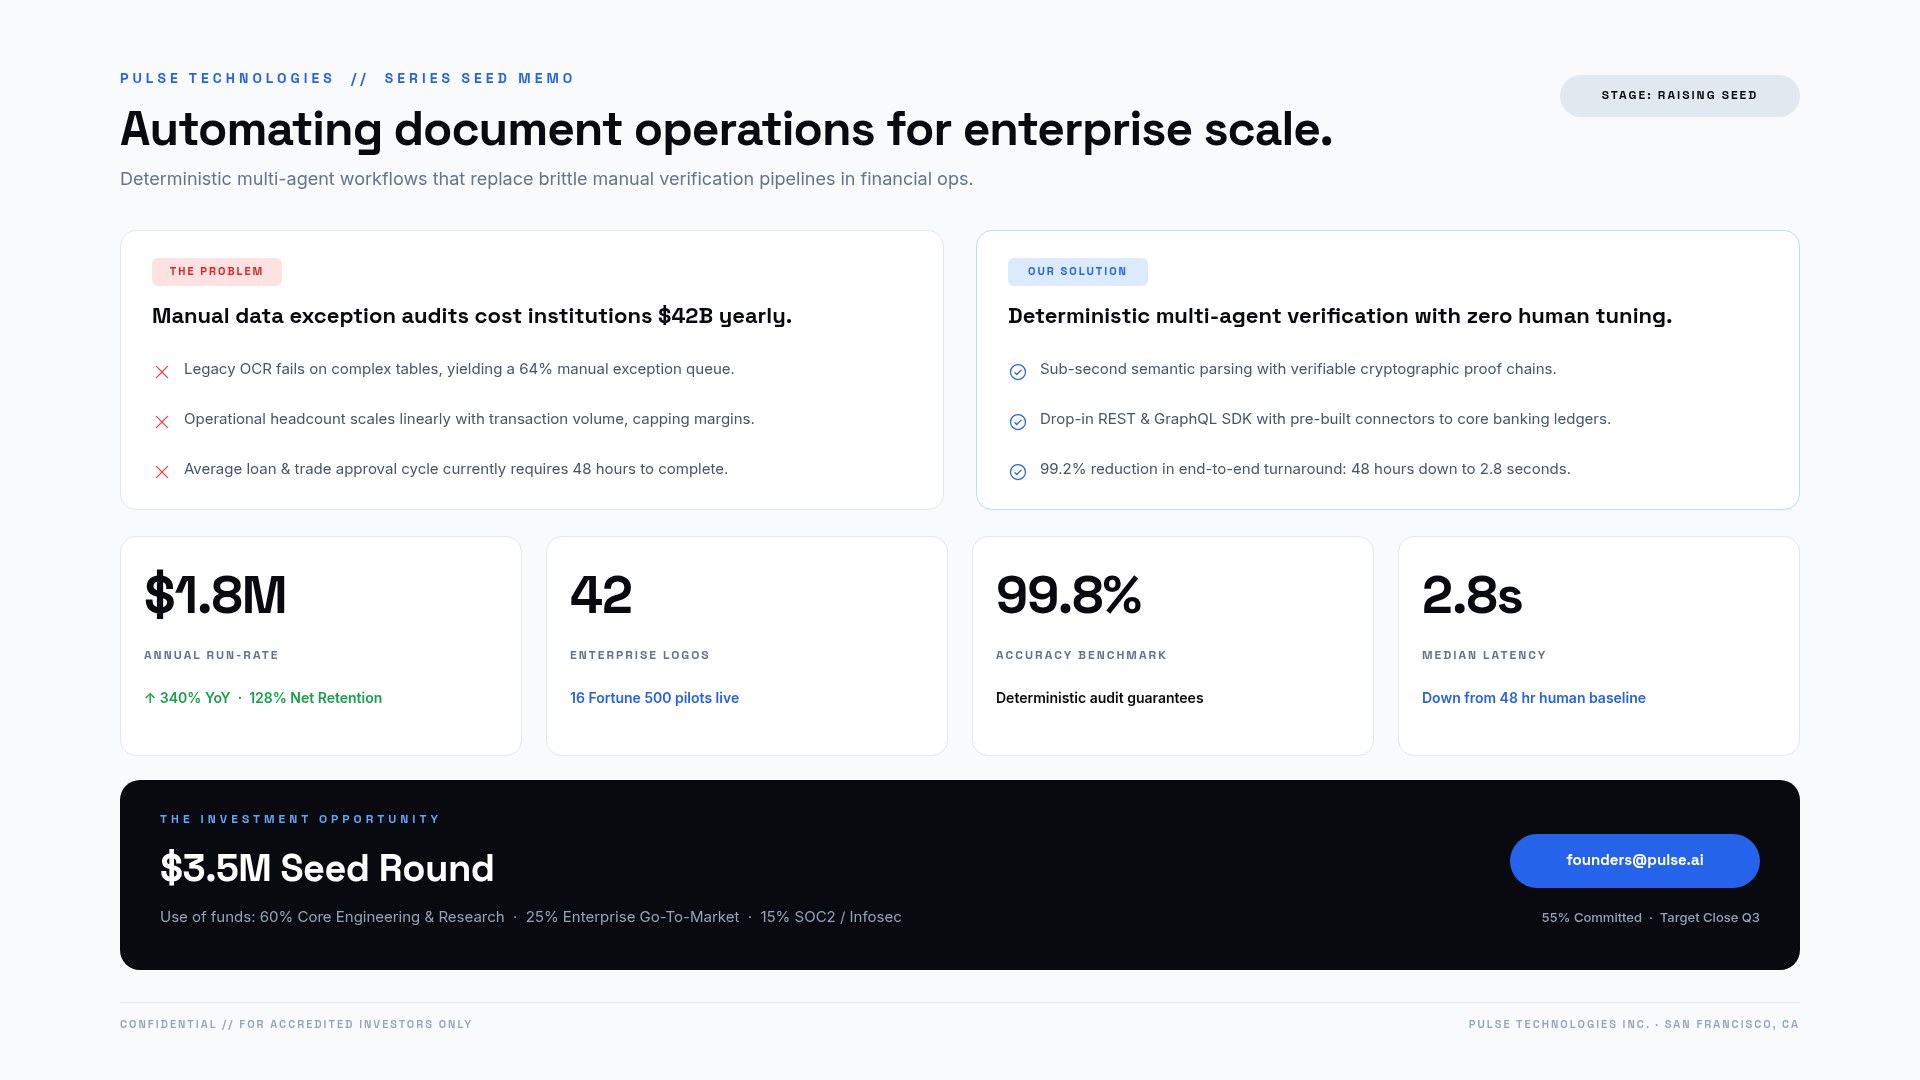The height and width of the screenshot is (1080, 1920).
Task: Click 60% Core Engineering & Research text
Action: point(382,917)
